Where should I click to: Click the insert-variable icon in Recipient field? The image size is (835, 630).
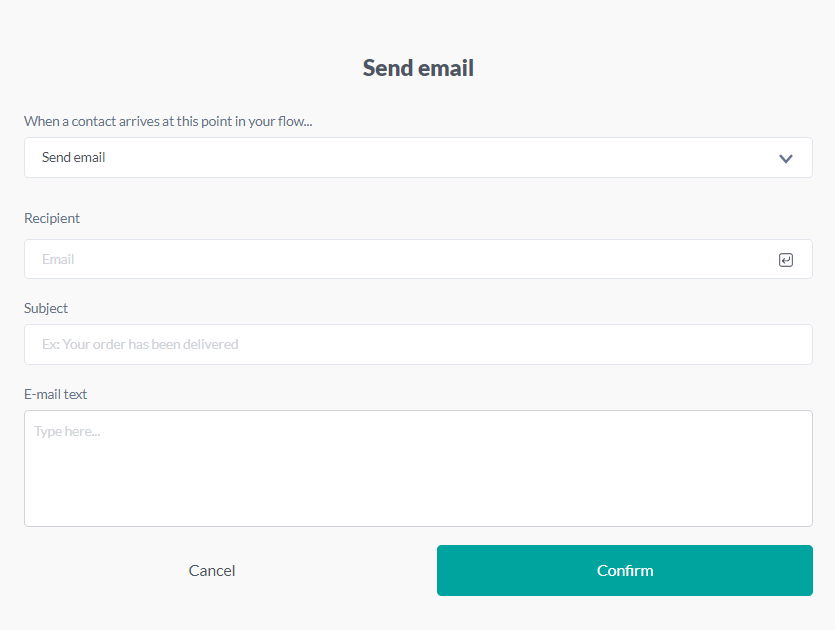click(786, 260)
